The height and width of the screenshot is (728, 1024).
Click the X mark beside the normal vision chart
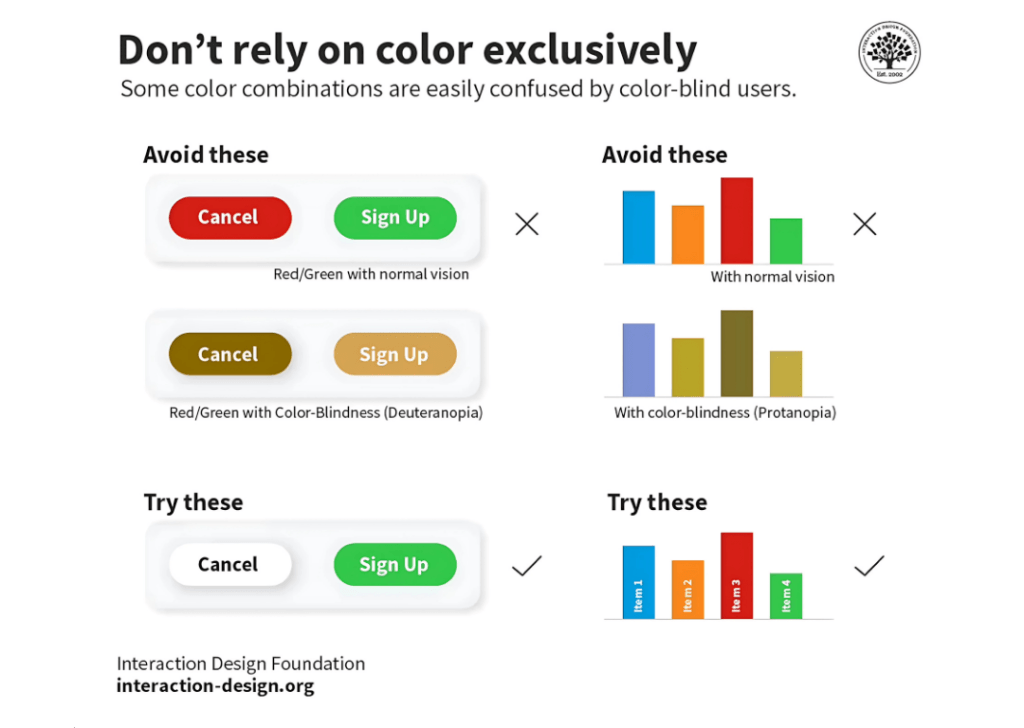[x=865, y=224]
